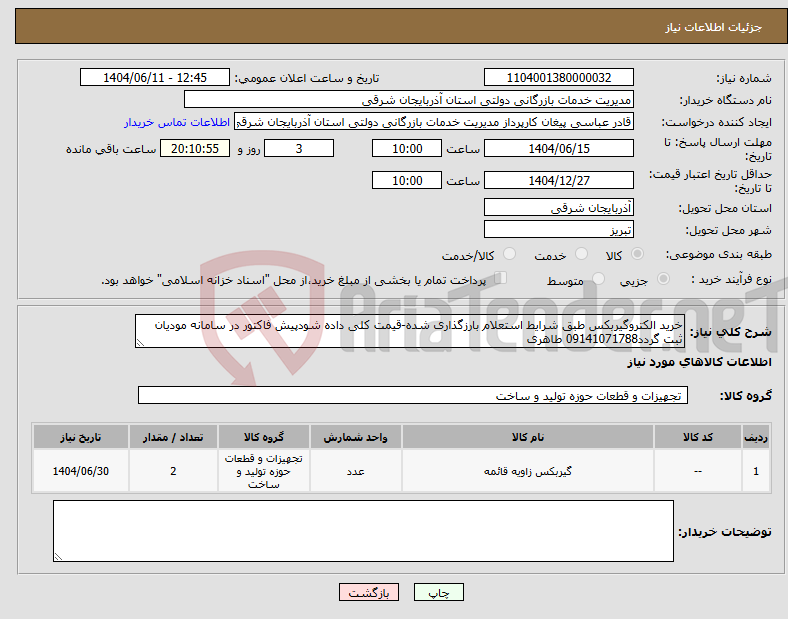The image size is (788, 619).
Task: Click the quantity cell 2
Action: 173,471
